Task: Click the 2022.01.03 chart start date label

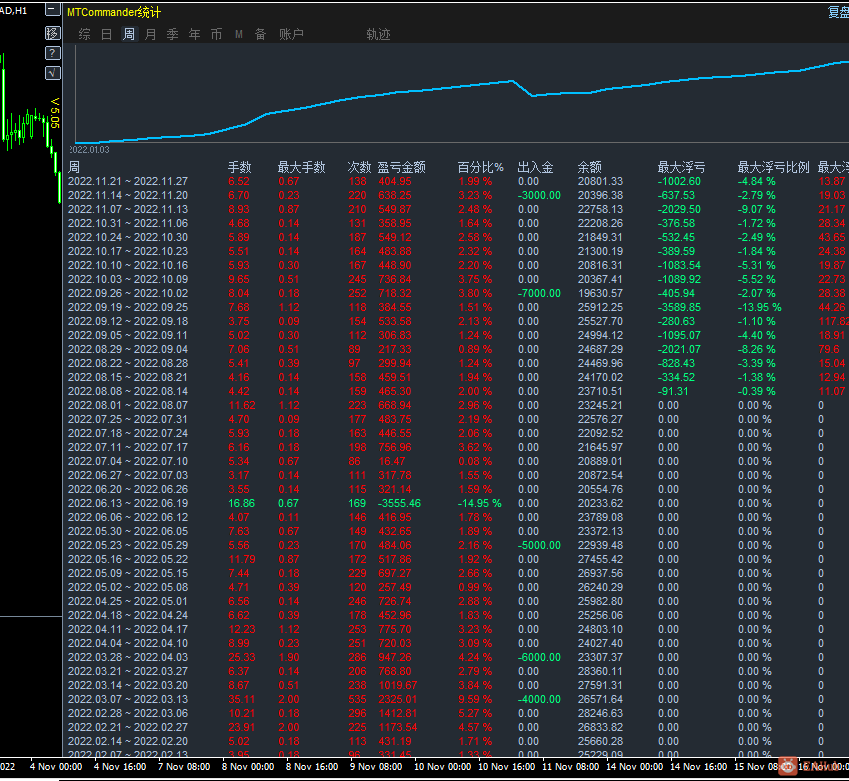Action: pyautogui.click(x=89, y=149)
